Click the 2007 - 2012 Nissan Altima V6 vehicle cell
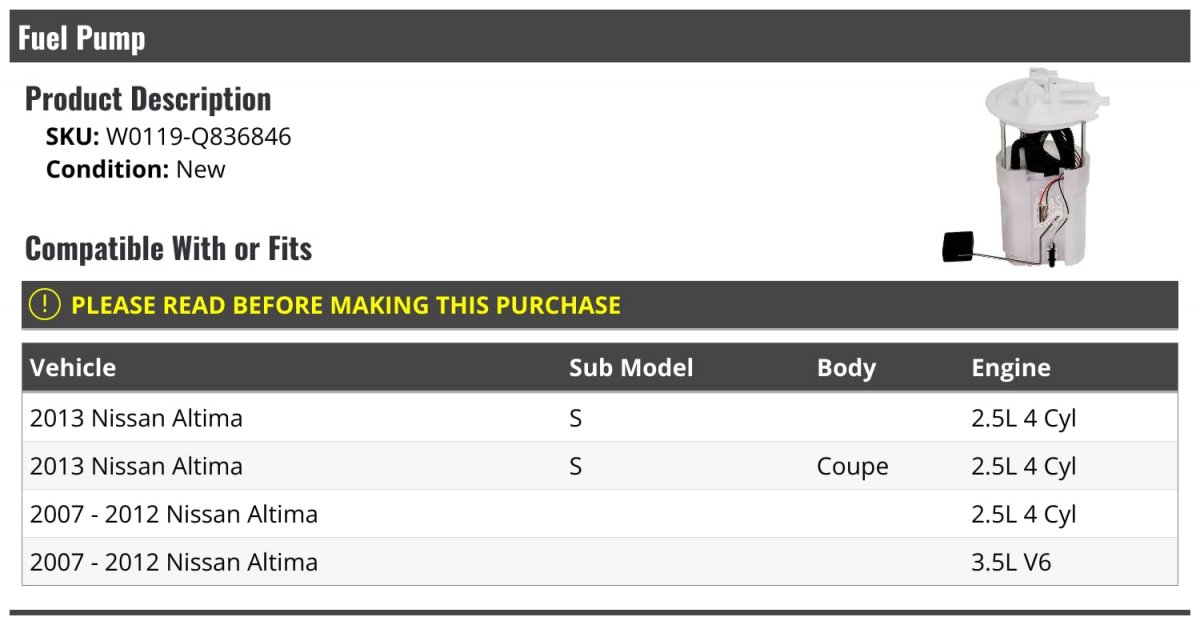Screen dimensions: 1200x625 coord(174,562)
